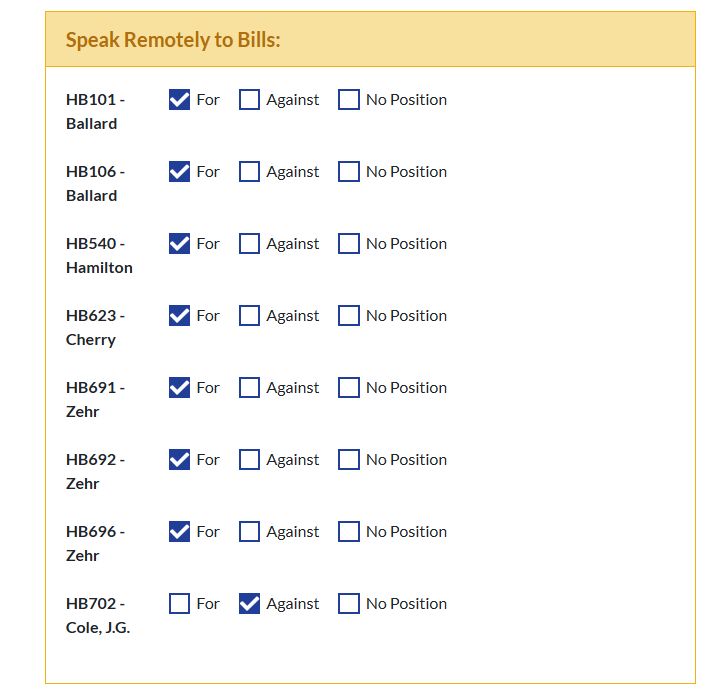Uncheck Against on HB702 - Cole, J.G.

pyautogui.click(x=250, y=604)
